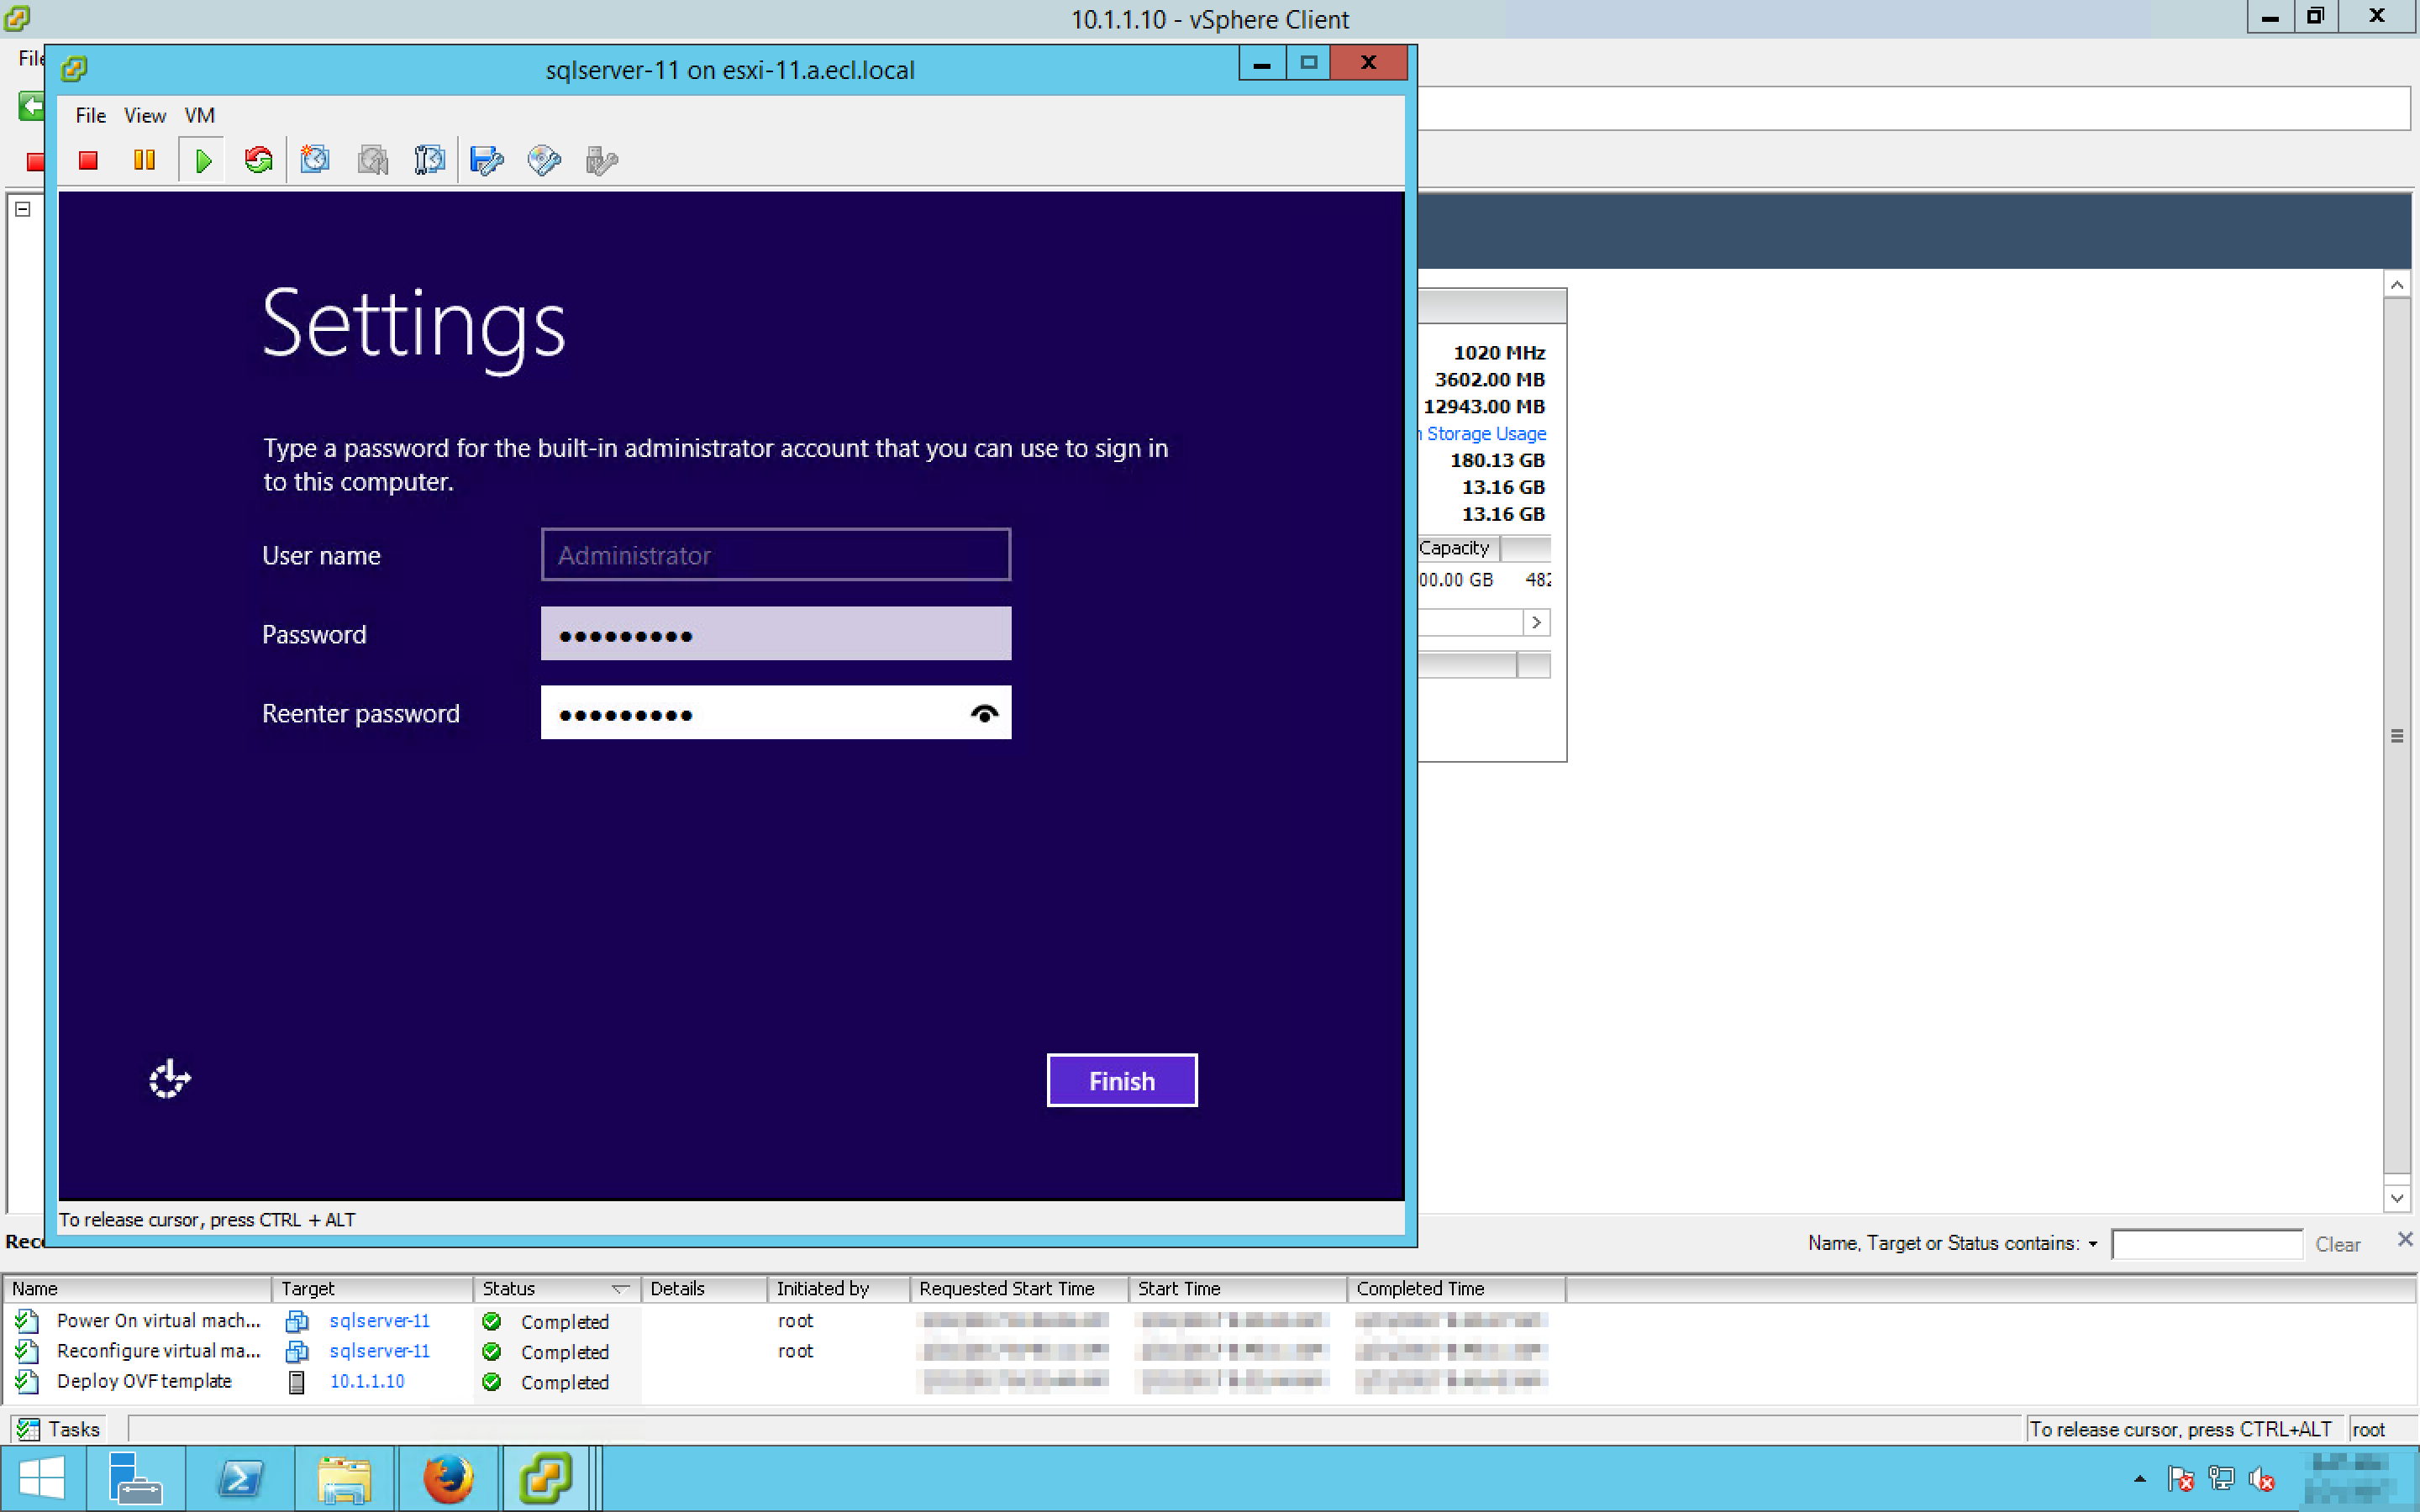Open Snapshot Manager toolbar icon
Image resolution: width=2420 pixels, height=1512 pixels.
[429, 160]
